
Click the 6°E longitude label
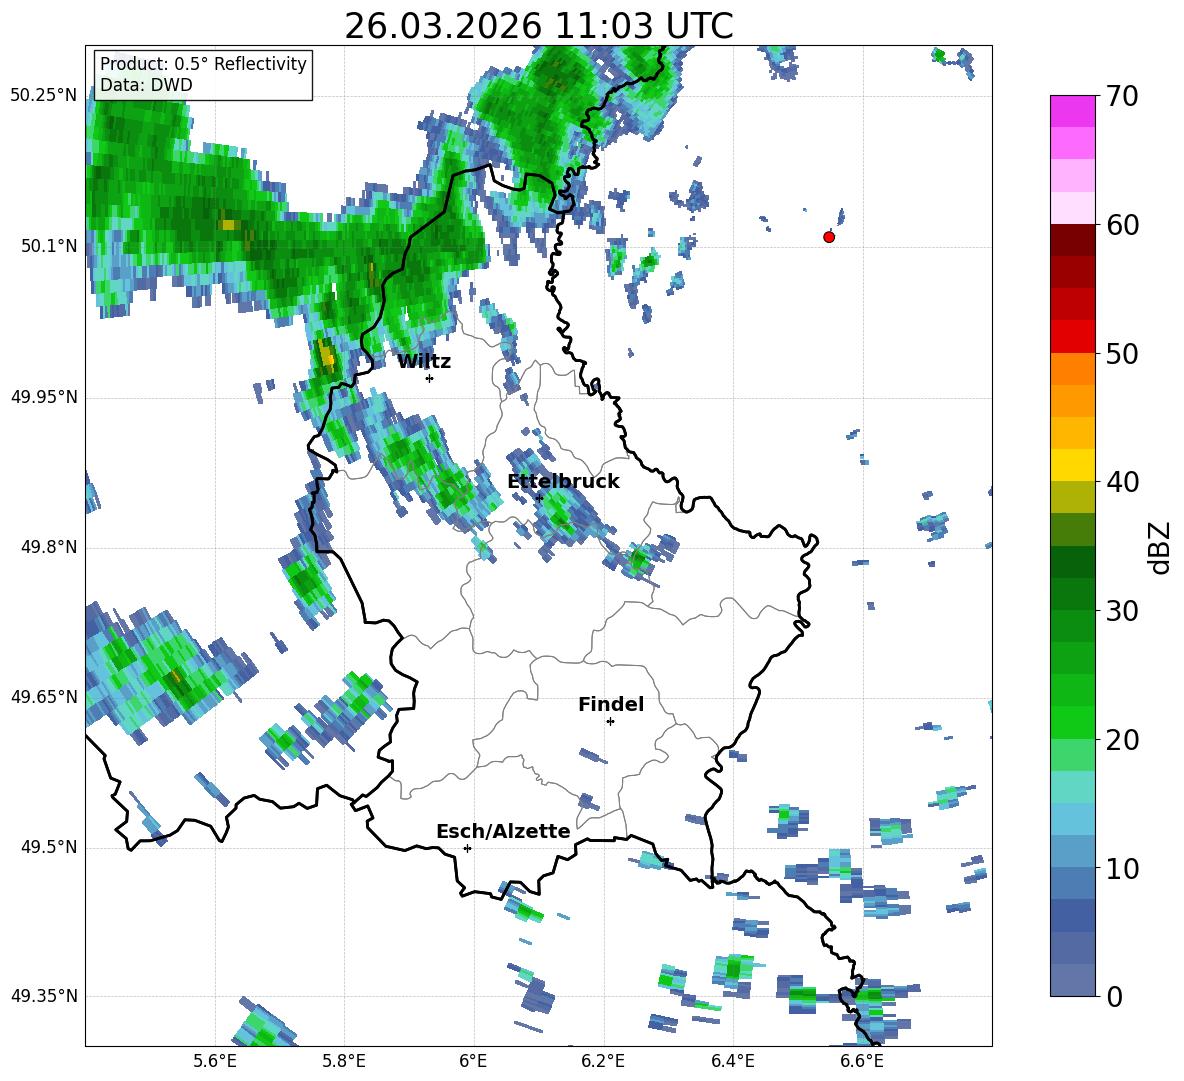coord(473,1061)
